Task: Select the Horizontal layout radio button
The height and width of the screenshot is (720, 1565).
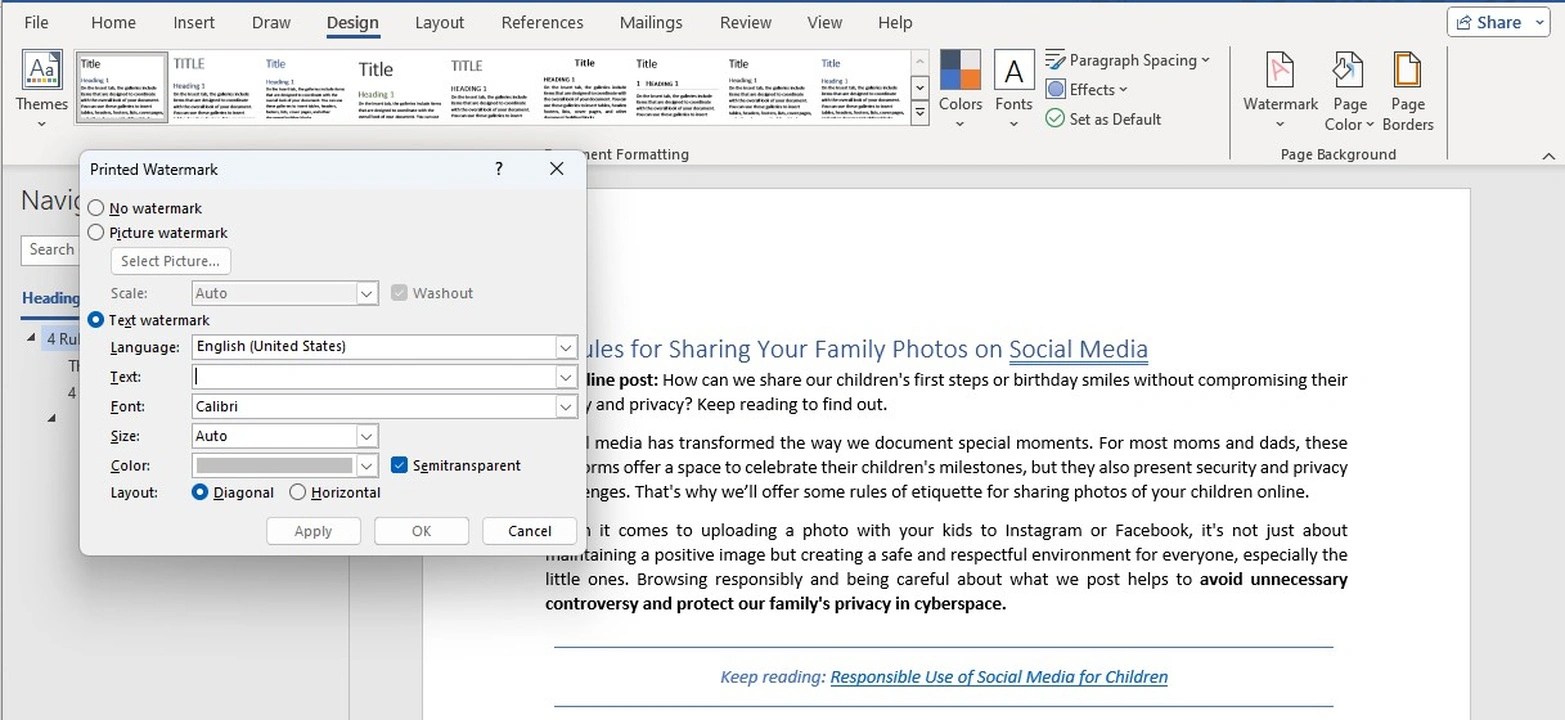Action: point(297,492)
